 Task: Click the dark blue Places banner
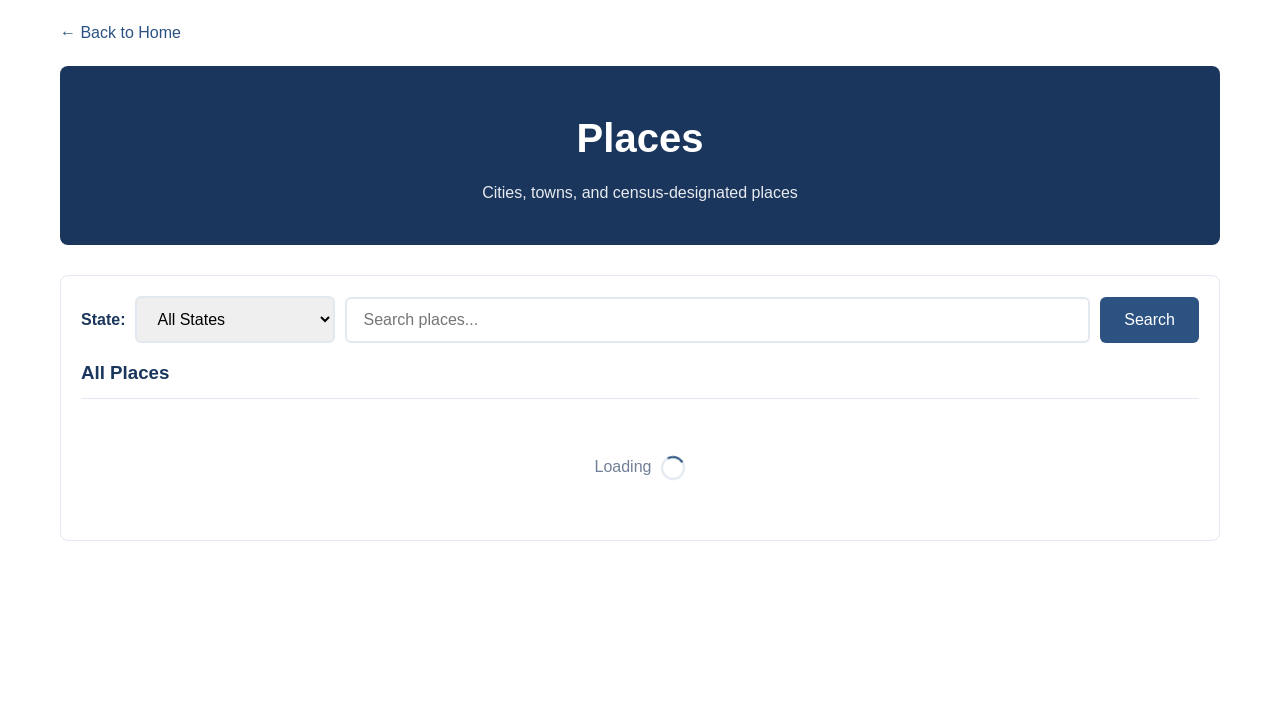(640, 155)
